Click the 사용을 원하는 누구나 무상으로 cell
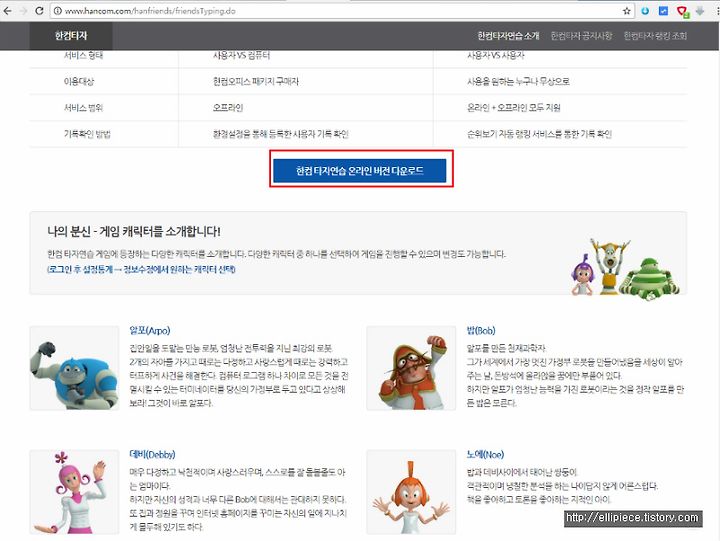The image size is (720, 541). click(518, 82)
